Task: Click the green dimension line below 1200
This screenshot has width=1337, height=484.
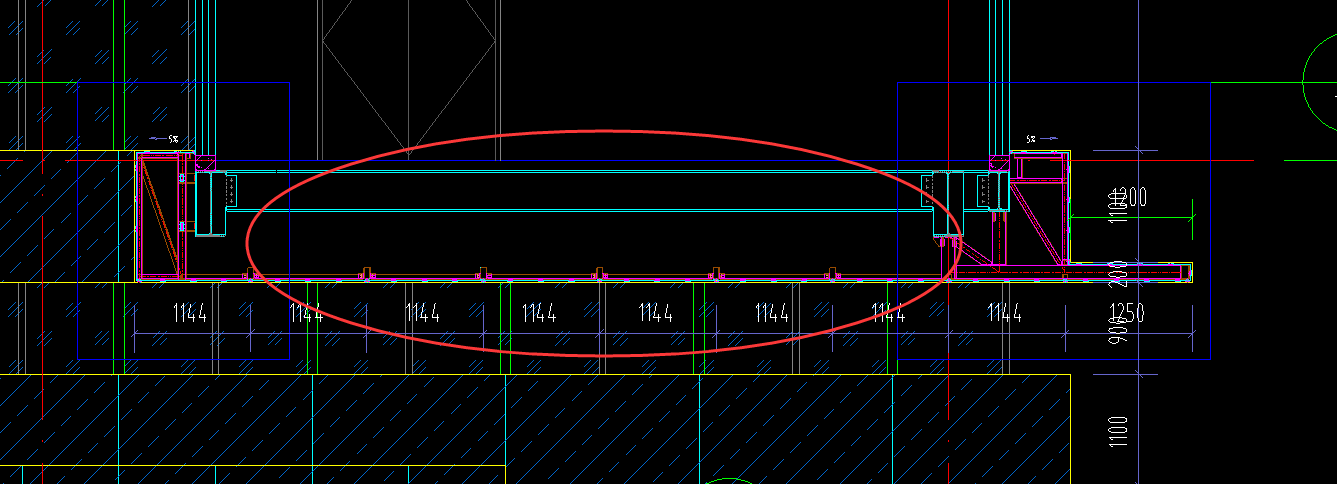Action: [x=1130, y=216]
